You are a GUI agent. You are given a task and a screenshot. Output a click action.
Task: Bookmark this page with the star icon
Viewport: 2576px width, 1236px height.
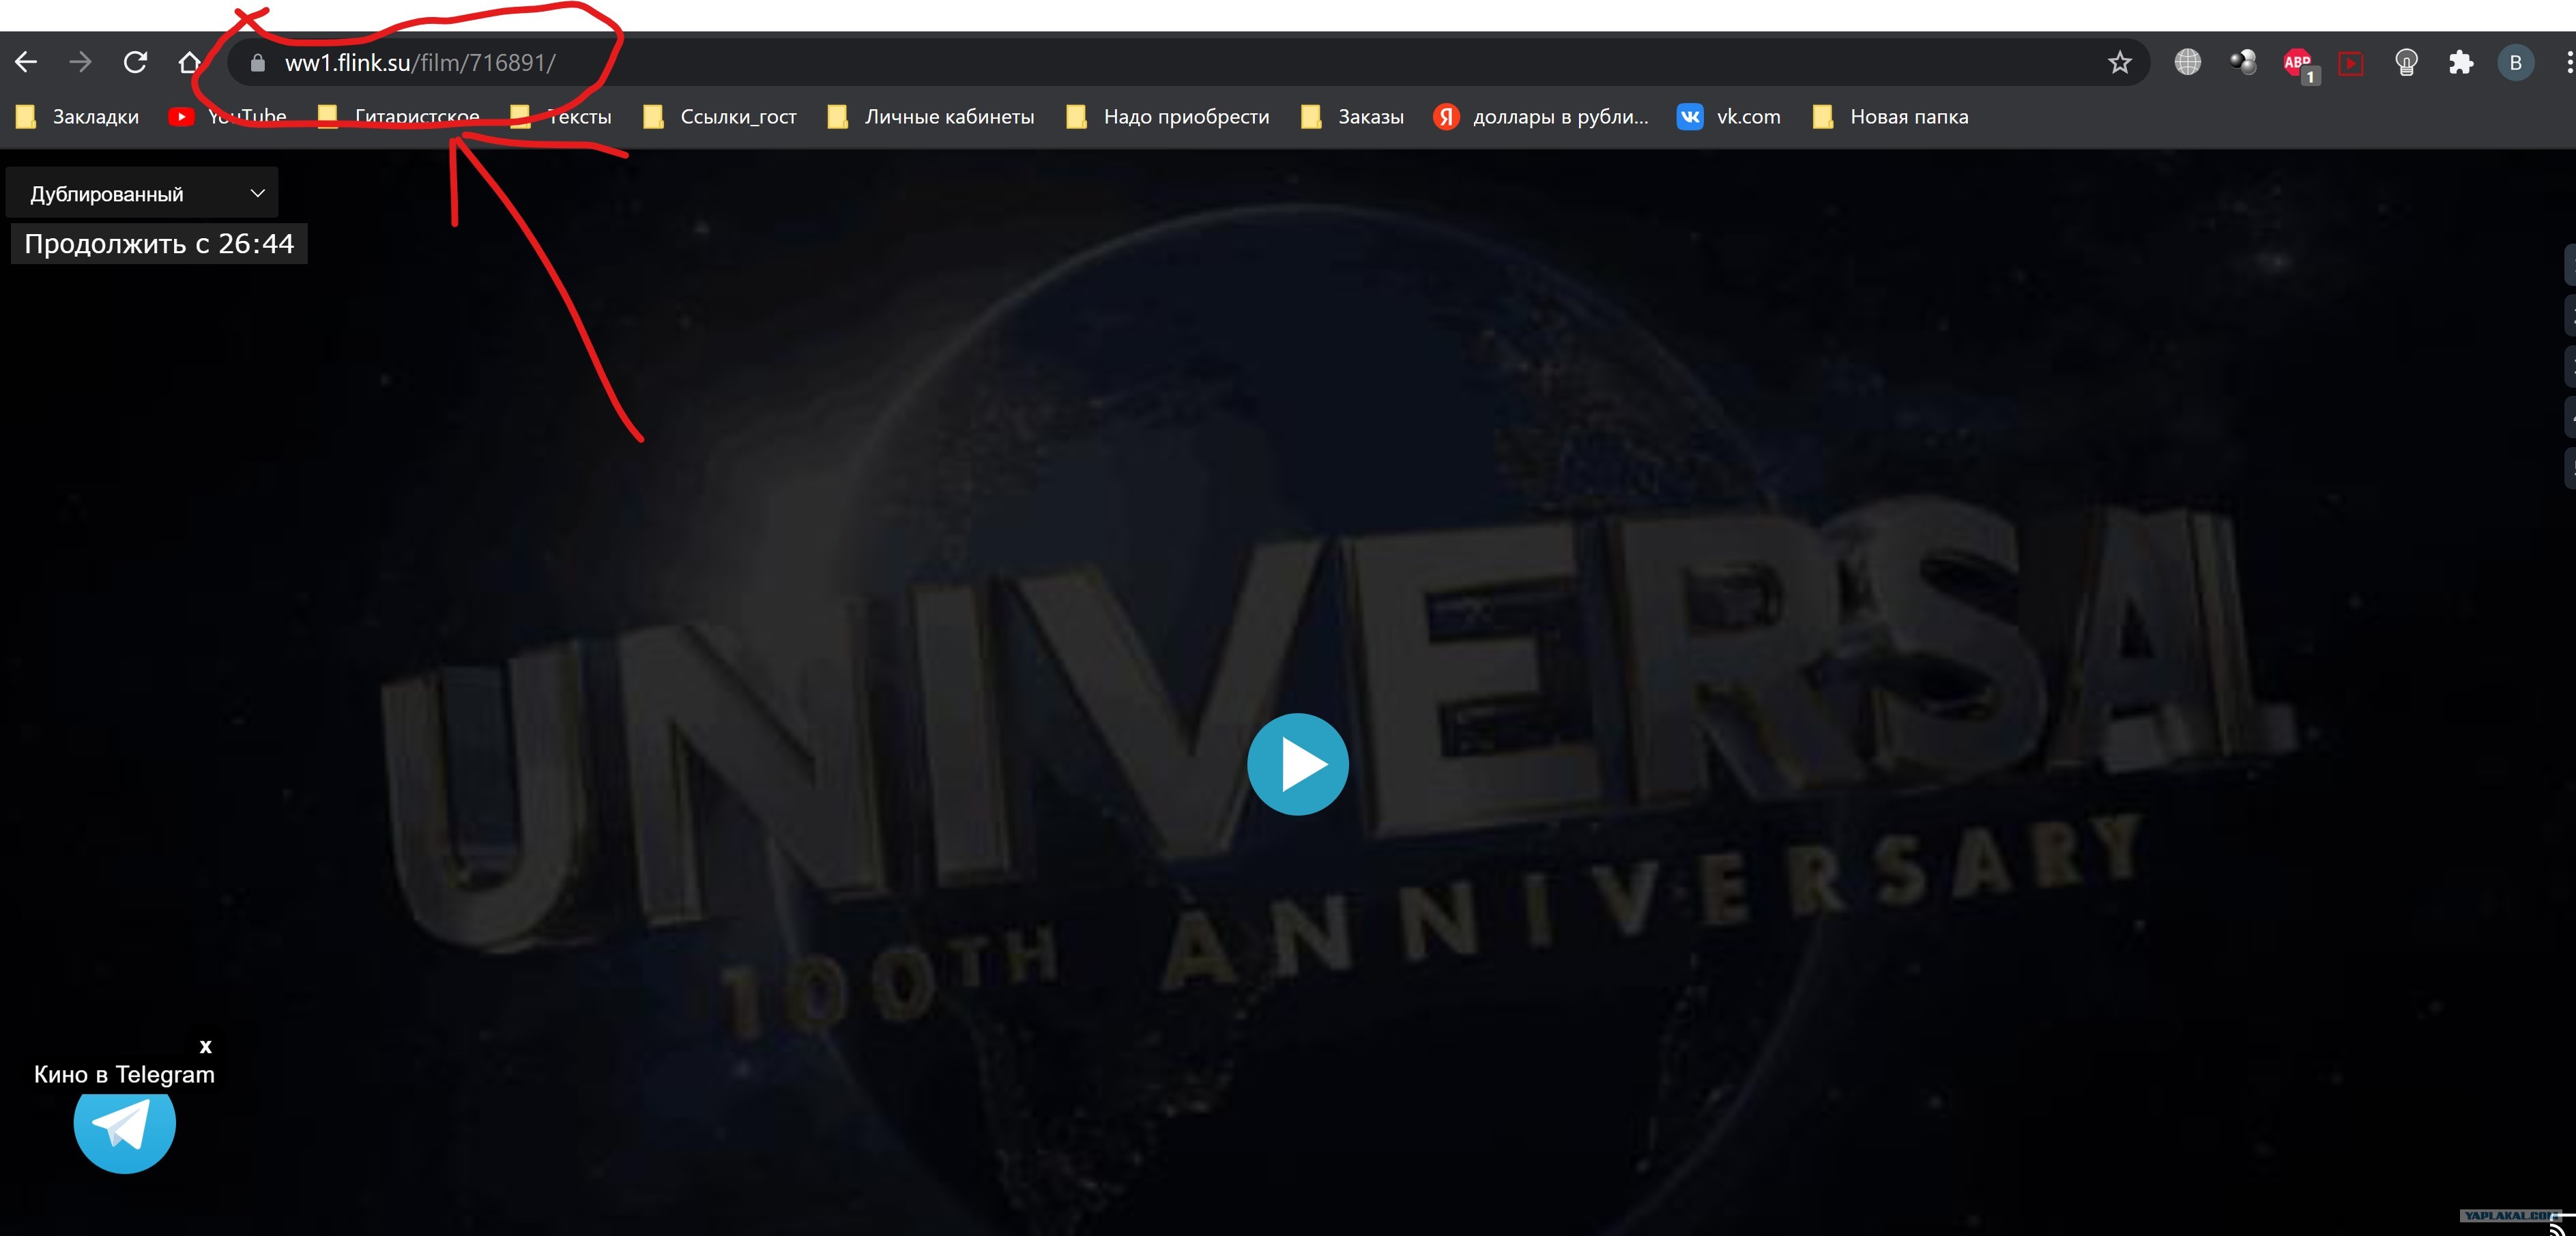pos(2119,63)
